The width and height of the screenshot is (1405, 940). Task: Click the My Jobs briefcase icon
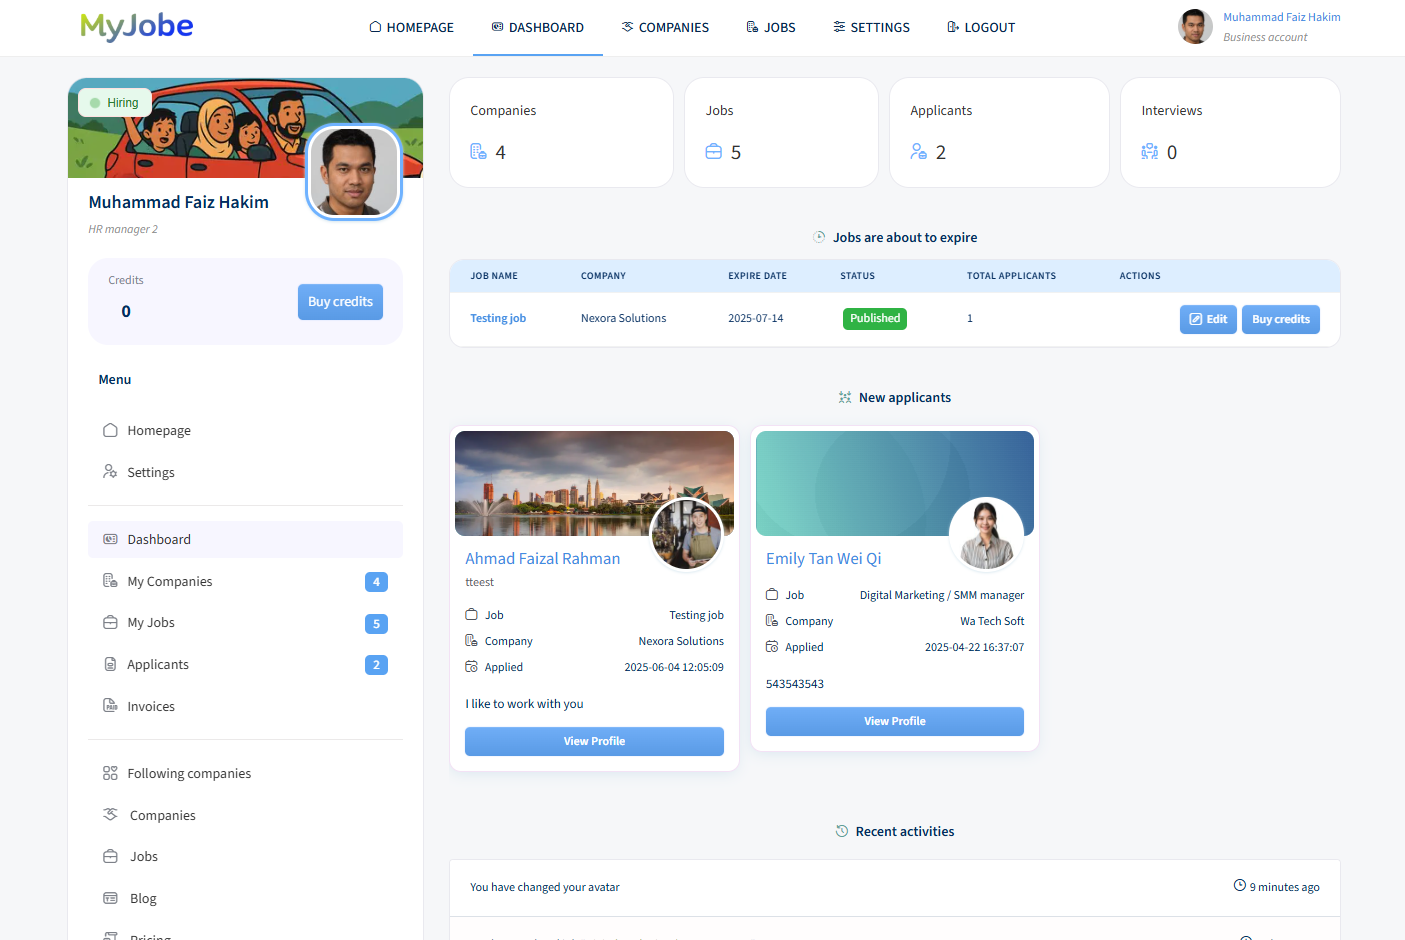click(x=110, y=622)
